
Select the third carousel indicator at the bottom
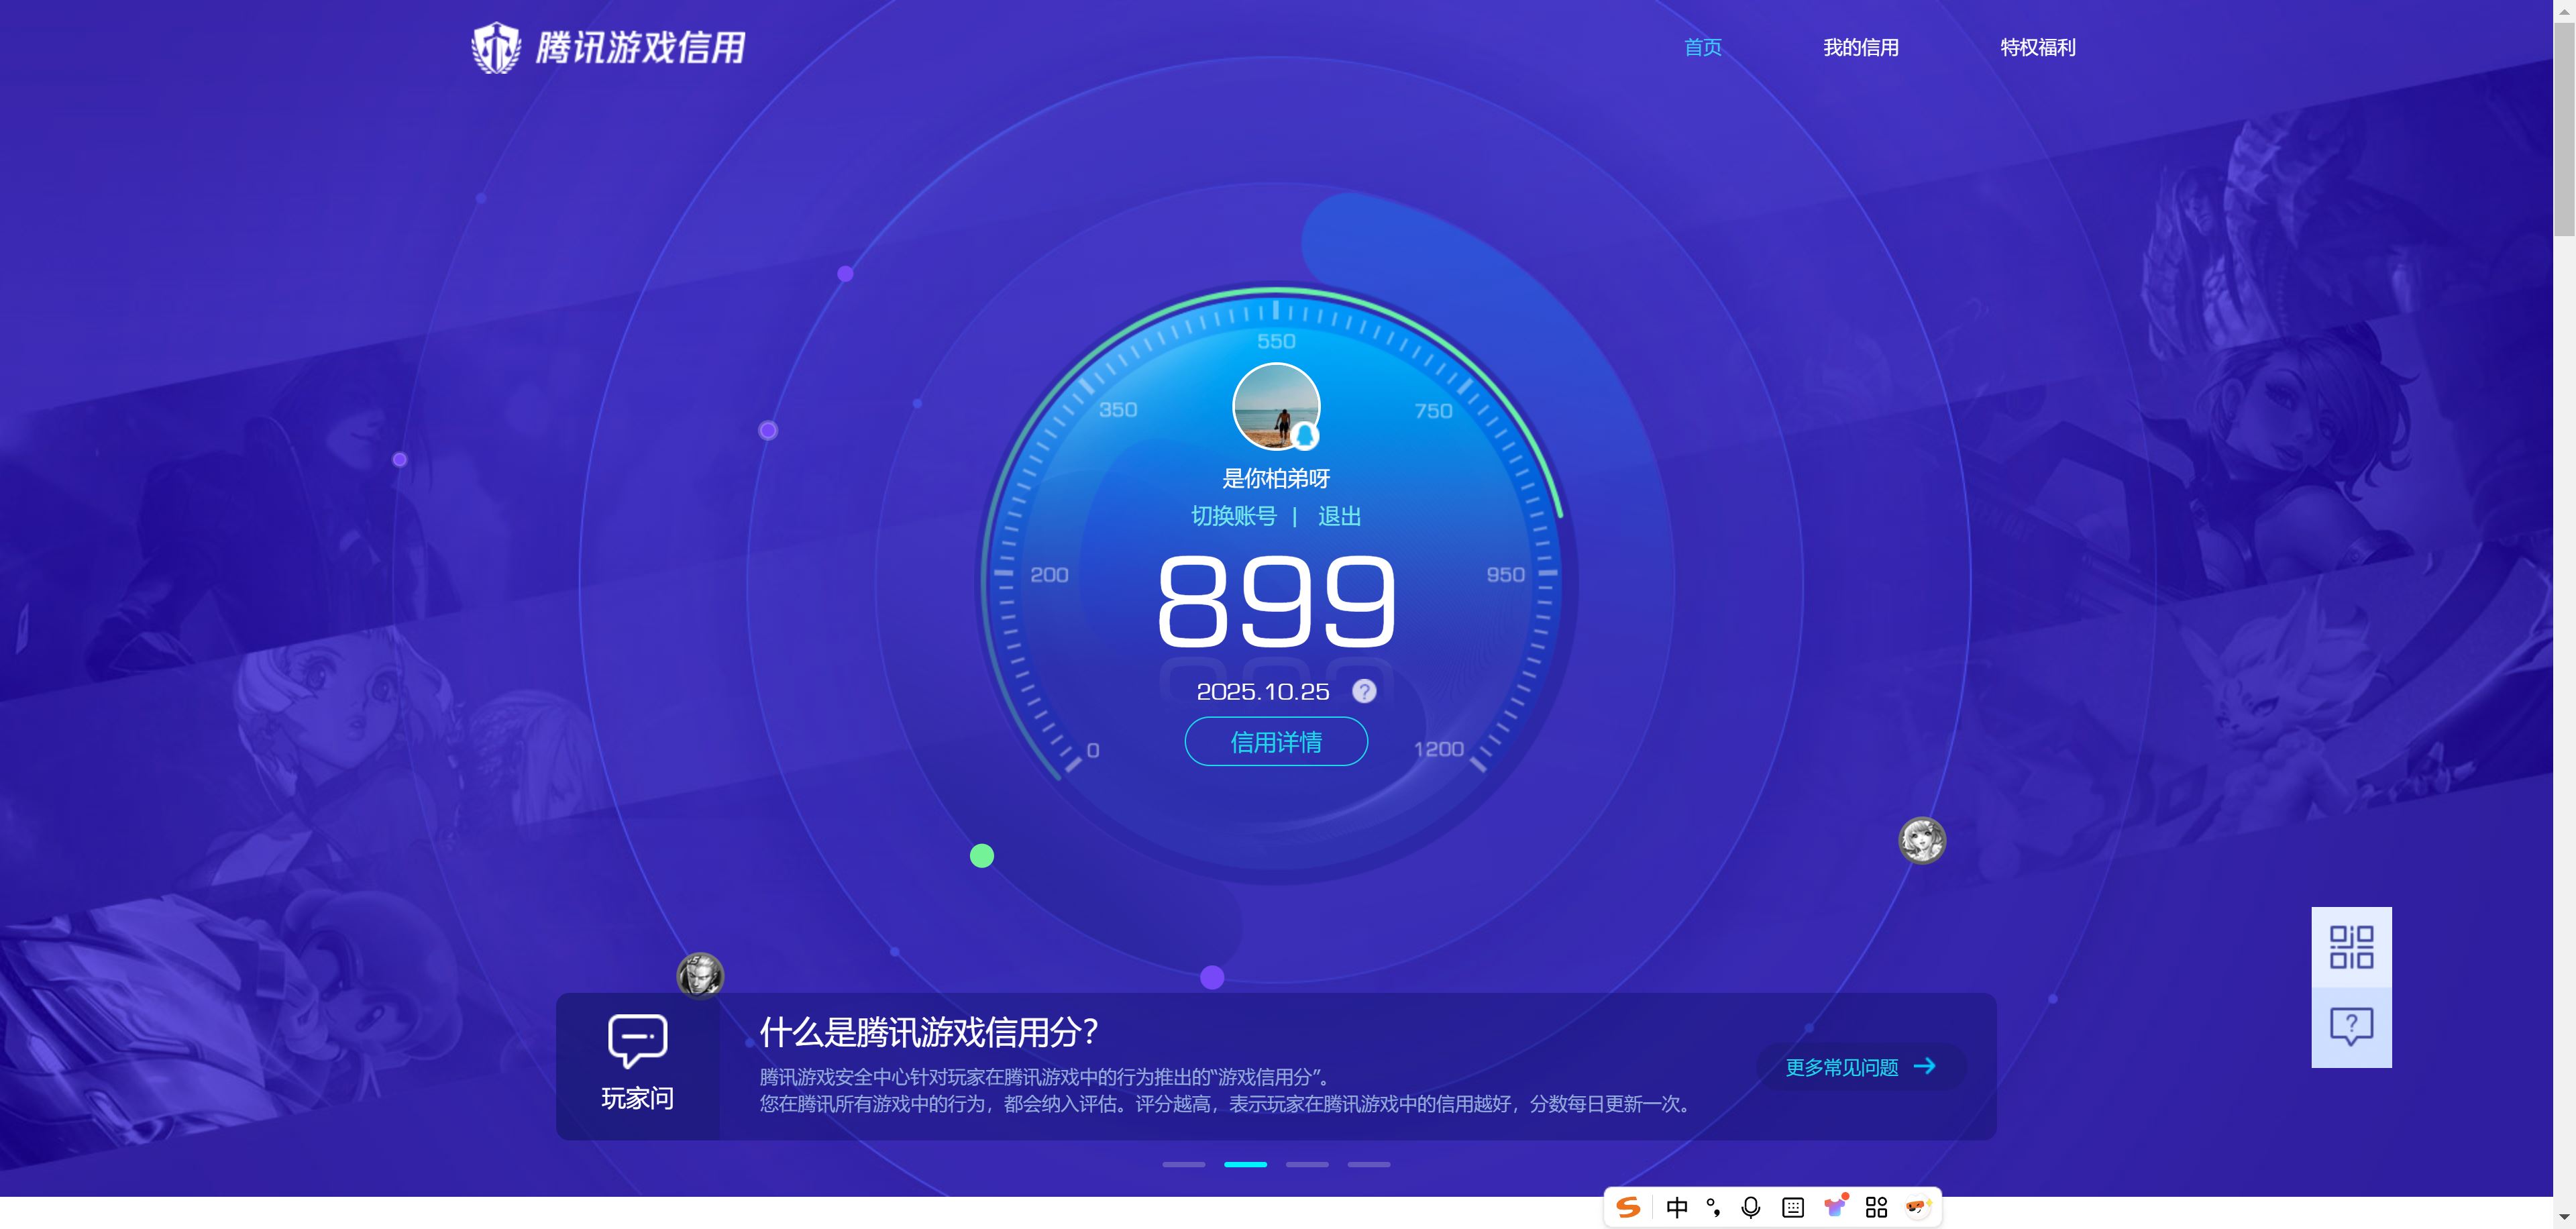[x=1307, y=1164]
